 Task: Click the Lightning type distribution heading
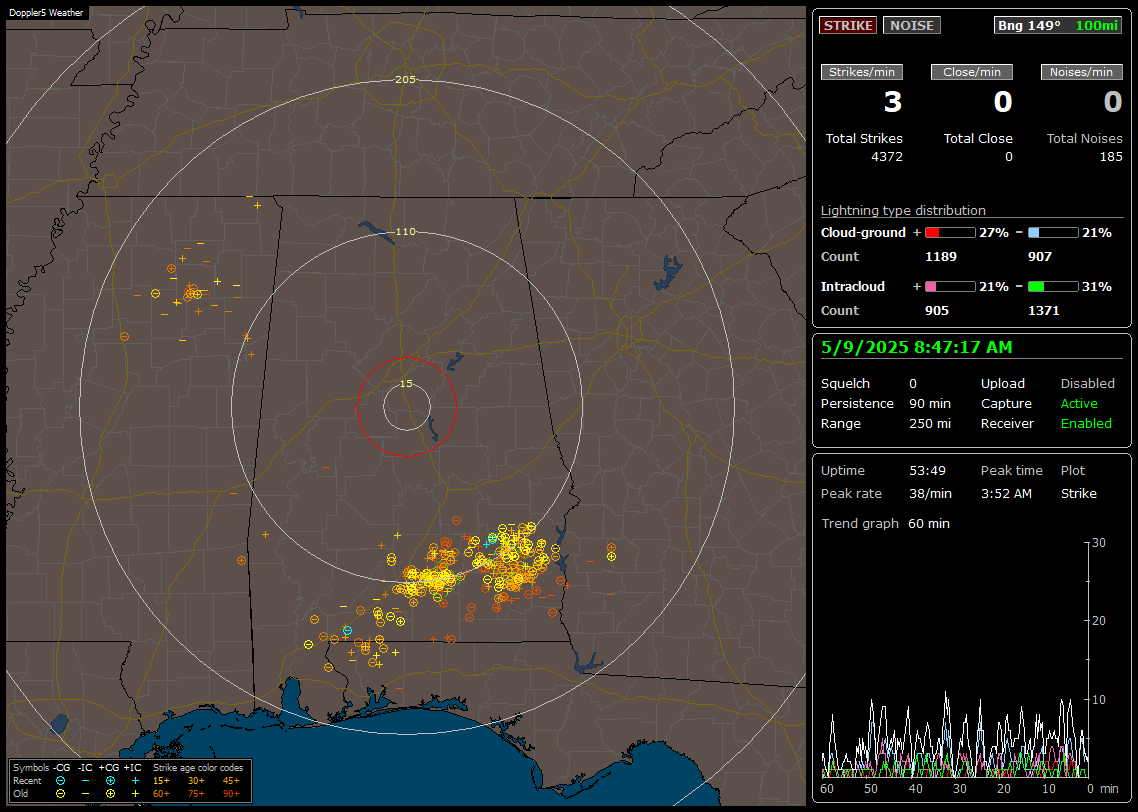[903, 210]
